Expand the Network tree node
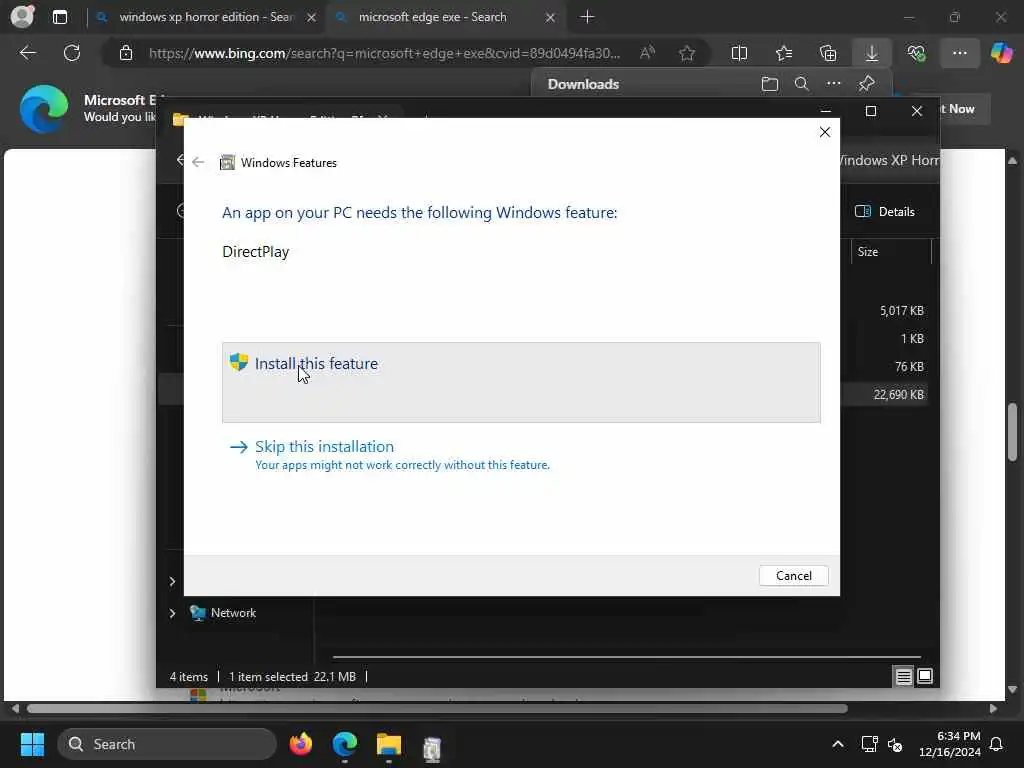Image resolution: width=1024 pixels, height=768 pixels. (x=172, y=613)
